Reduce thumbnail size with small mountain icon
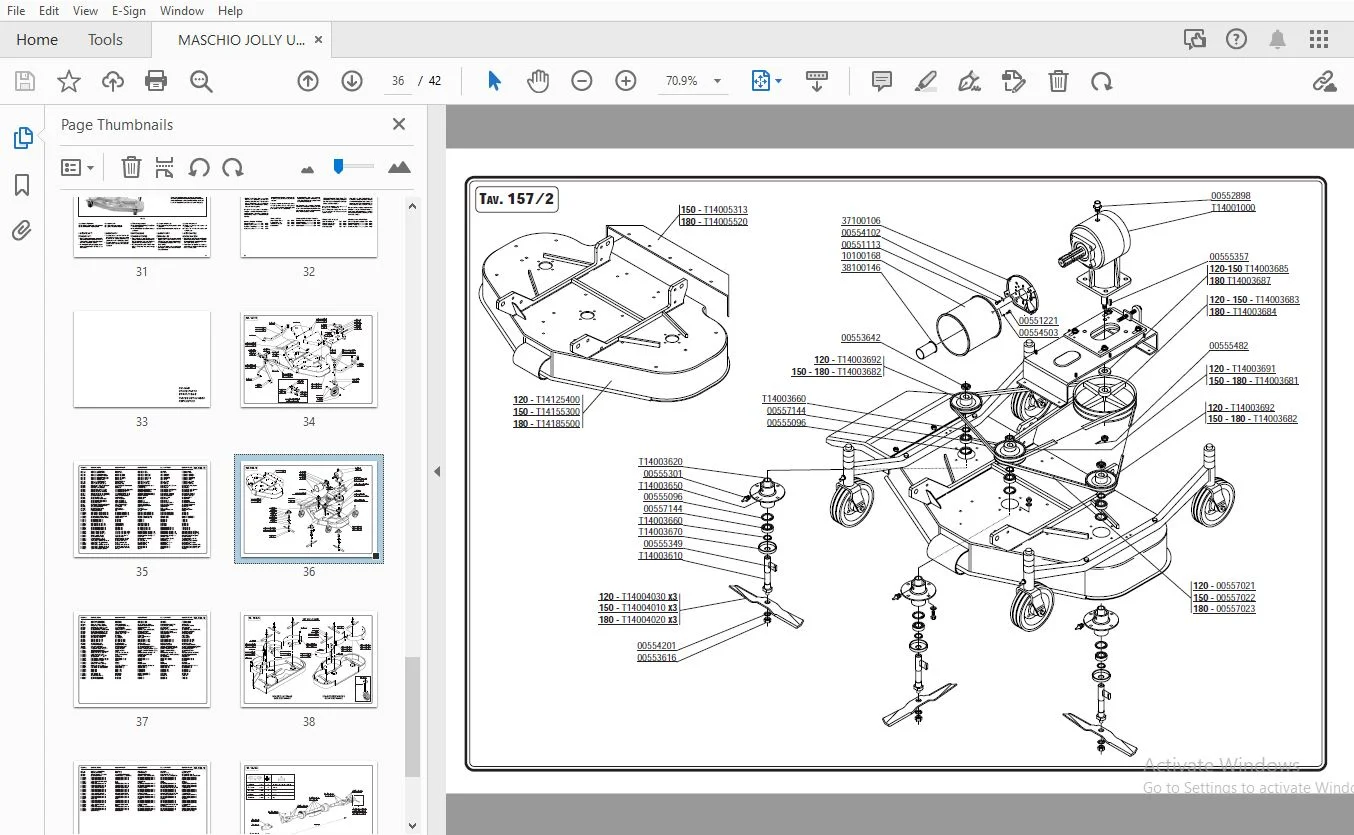Image resolution: width=1354 pixels, height=835 pixels. pyautogui.click(x=307, y=169)
